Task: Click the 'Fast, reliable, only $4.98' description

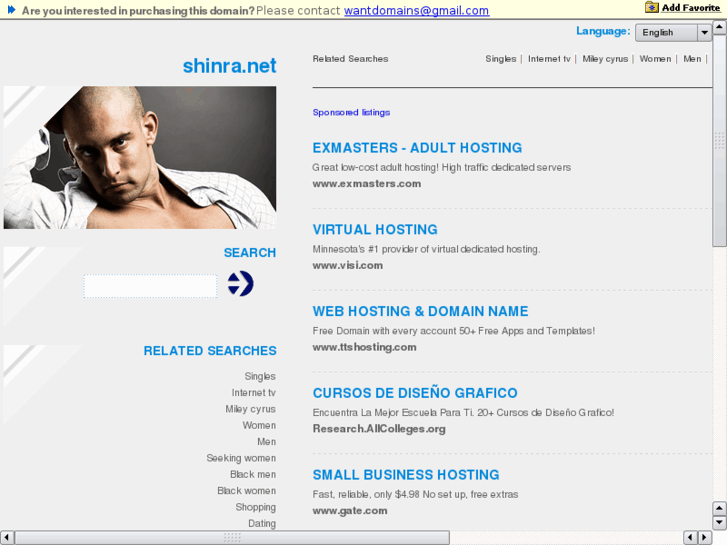Action: point(415,494)
